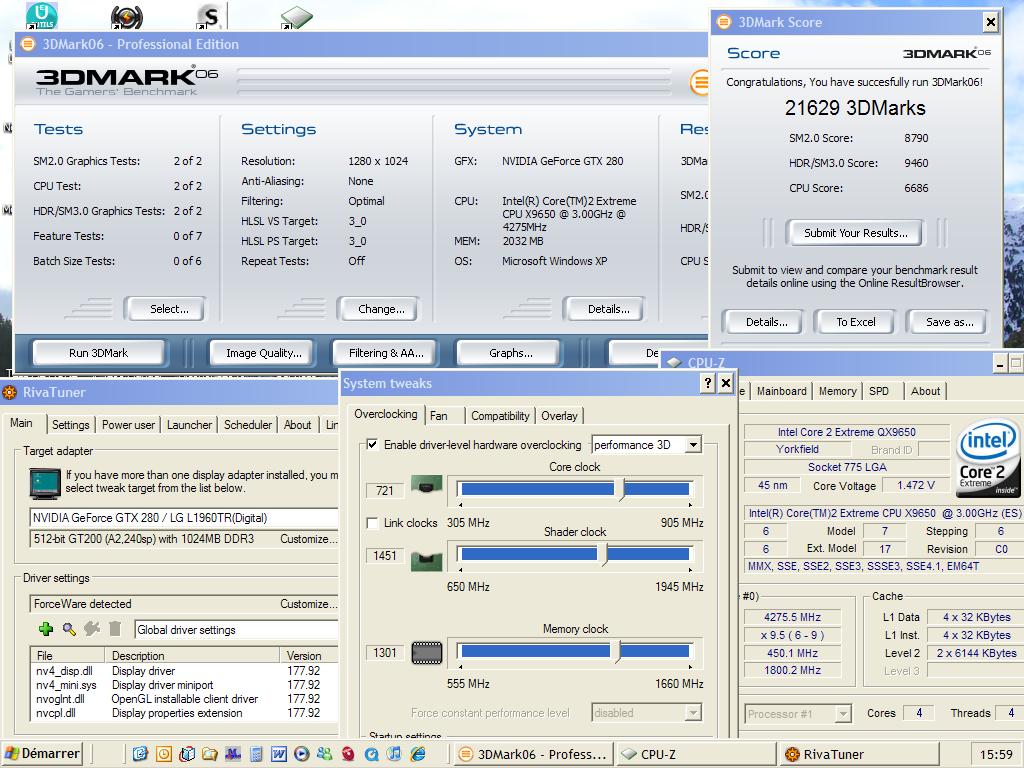Image resolution: width=1024 pixels, height=768 pixels.
Task: Click the Intel Core 2 Extreme logo in CPU-Z
Action: pos(988,458)
